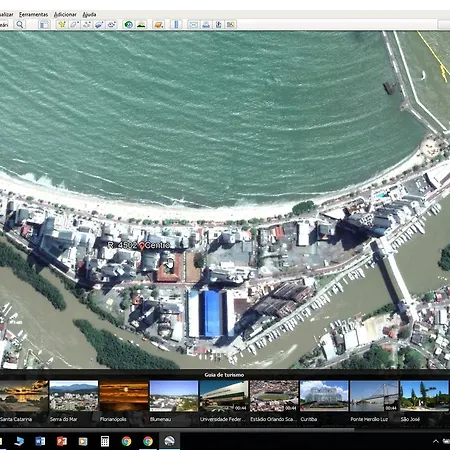Open Microsoft Word from the taskbar
Image resolution: width=450 pixels, height=450 pixels.
pos(40,441)
